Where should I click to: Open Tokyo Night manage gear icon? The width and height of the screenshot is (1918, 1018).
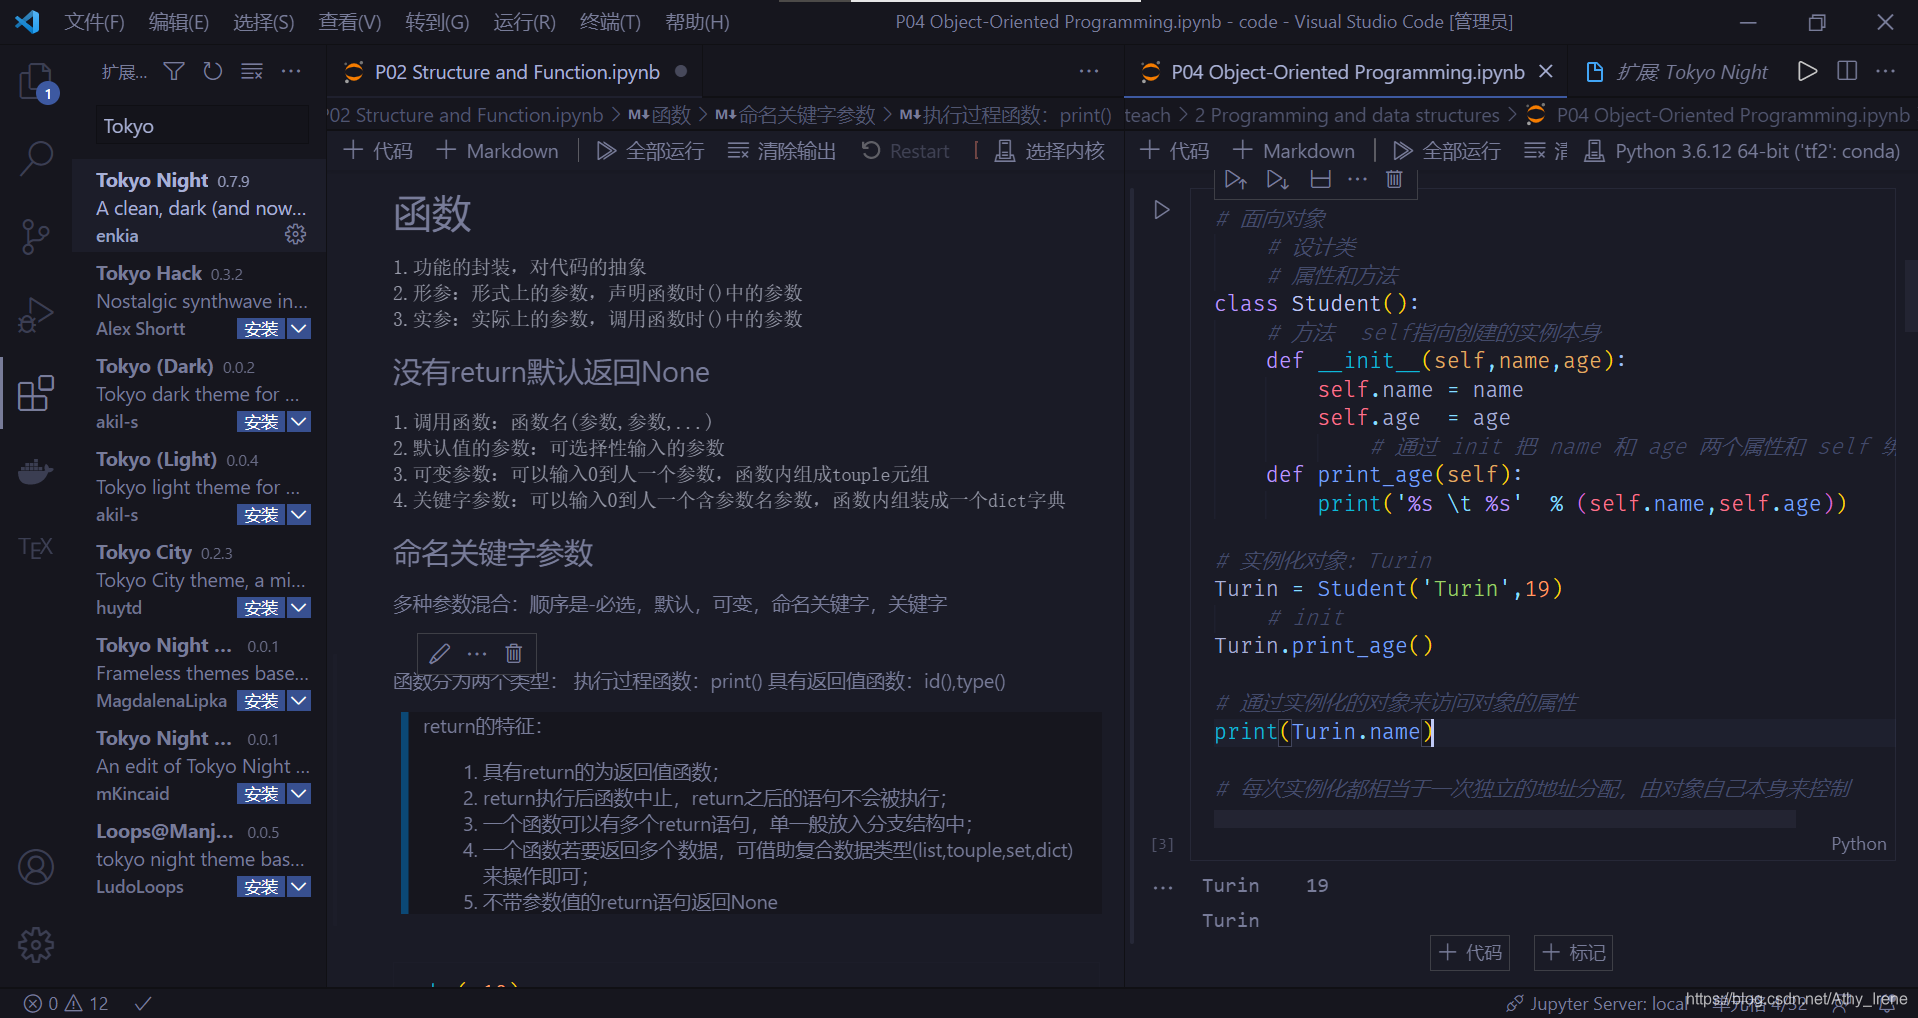click(x=295, y=235)
